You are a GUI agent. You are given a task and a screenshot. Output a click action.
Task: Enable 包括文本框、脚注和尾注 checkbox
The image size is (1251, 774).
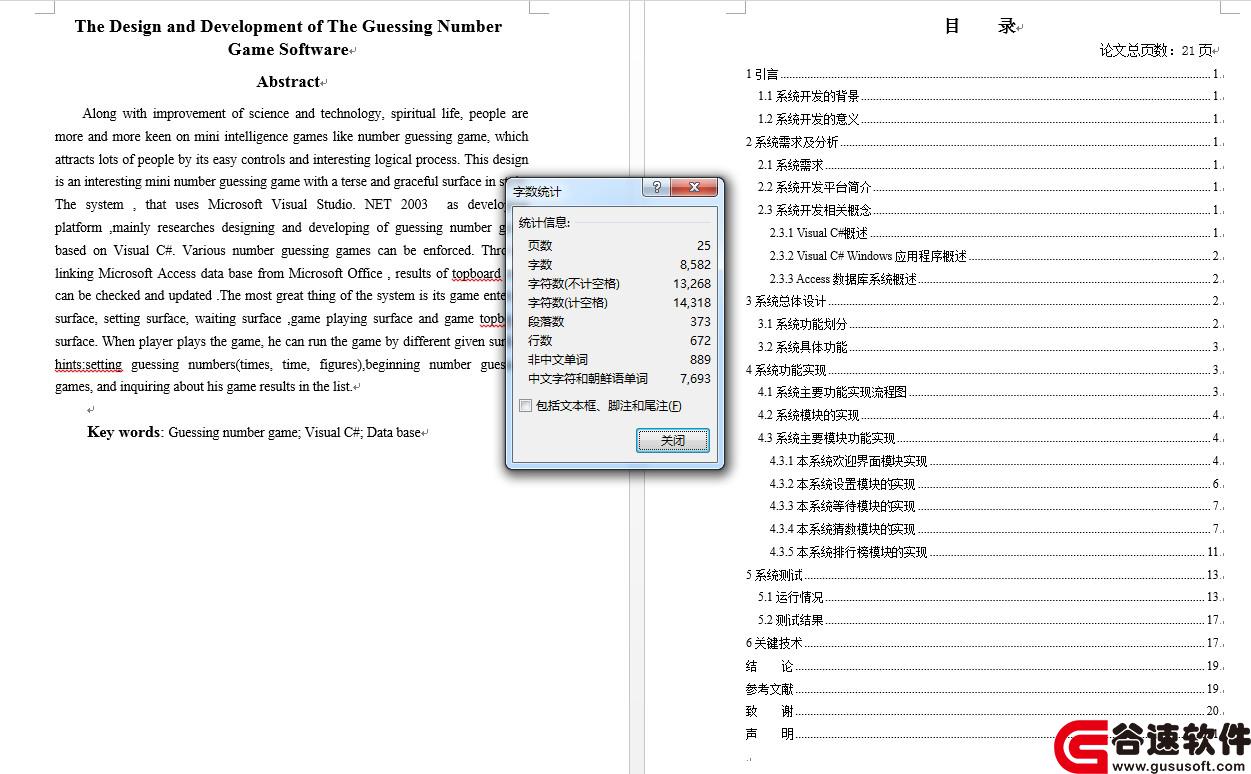[x=526, y=406]
